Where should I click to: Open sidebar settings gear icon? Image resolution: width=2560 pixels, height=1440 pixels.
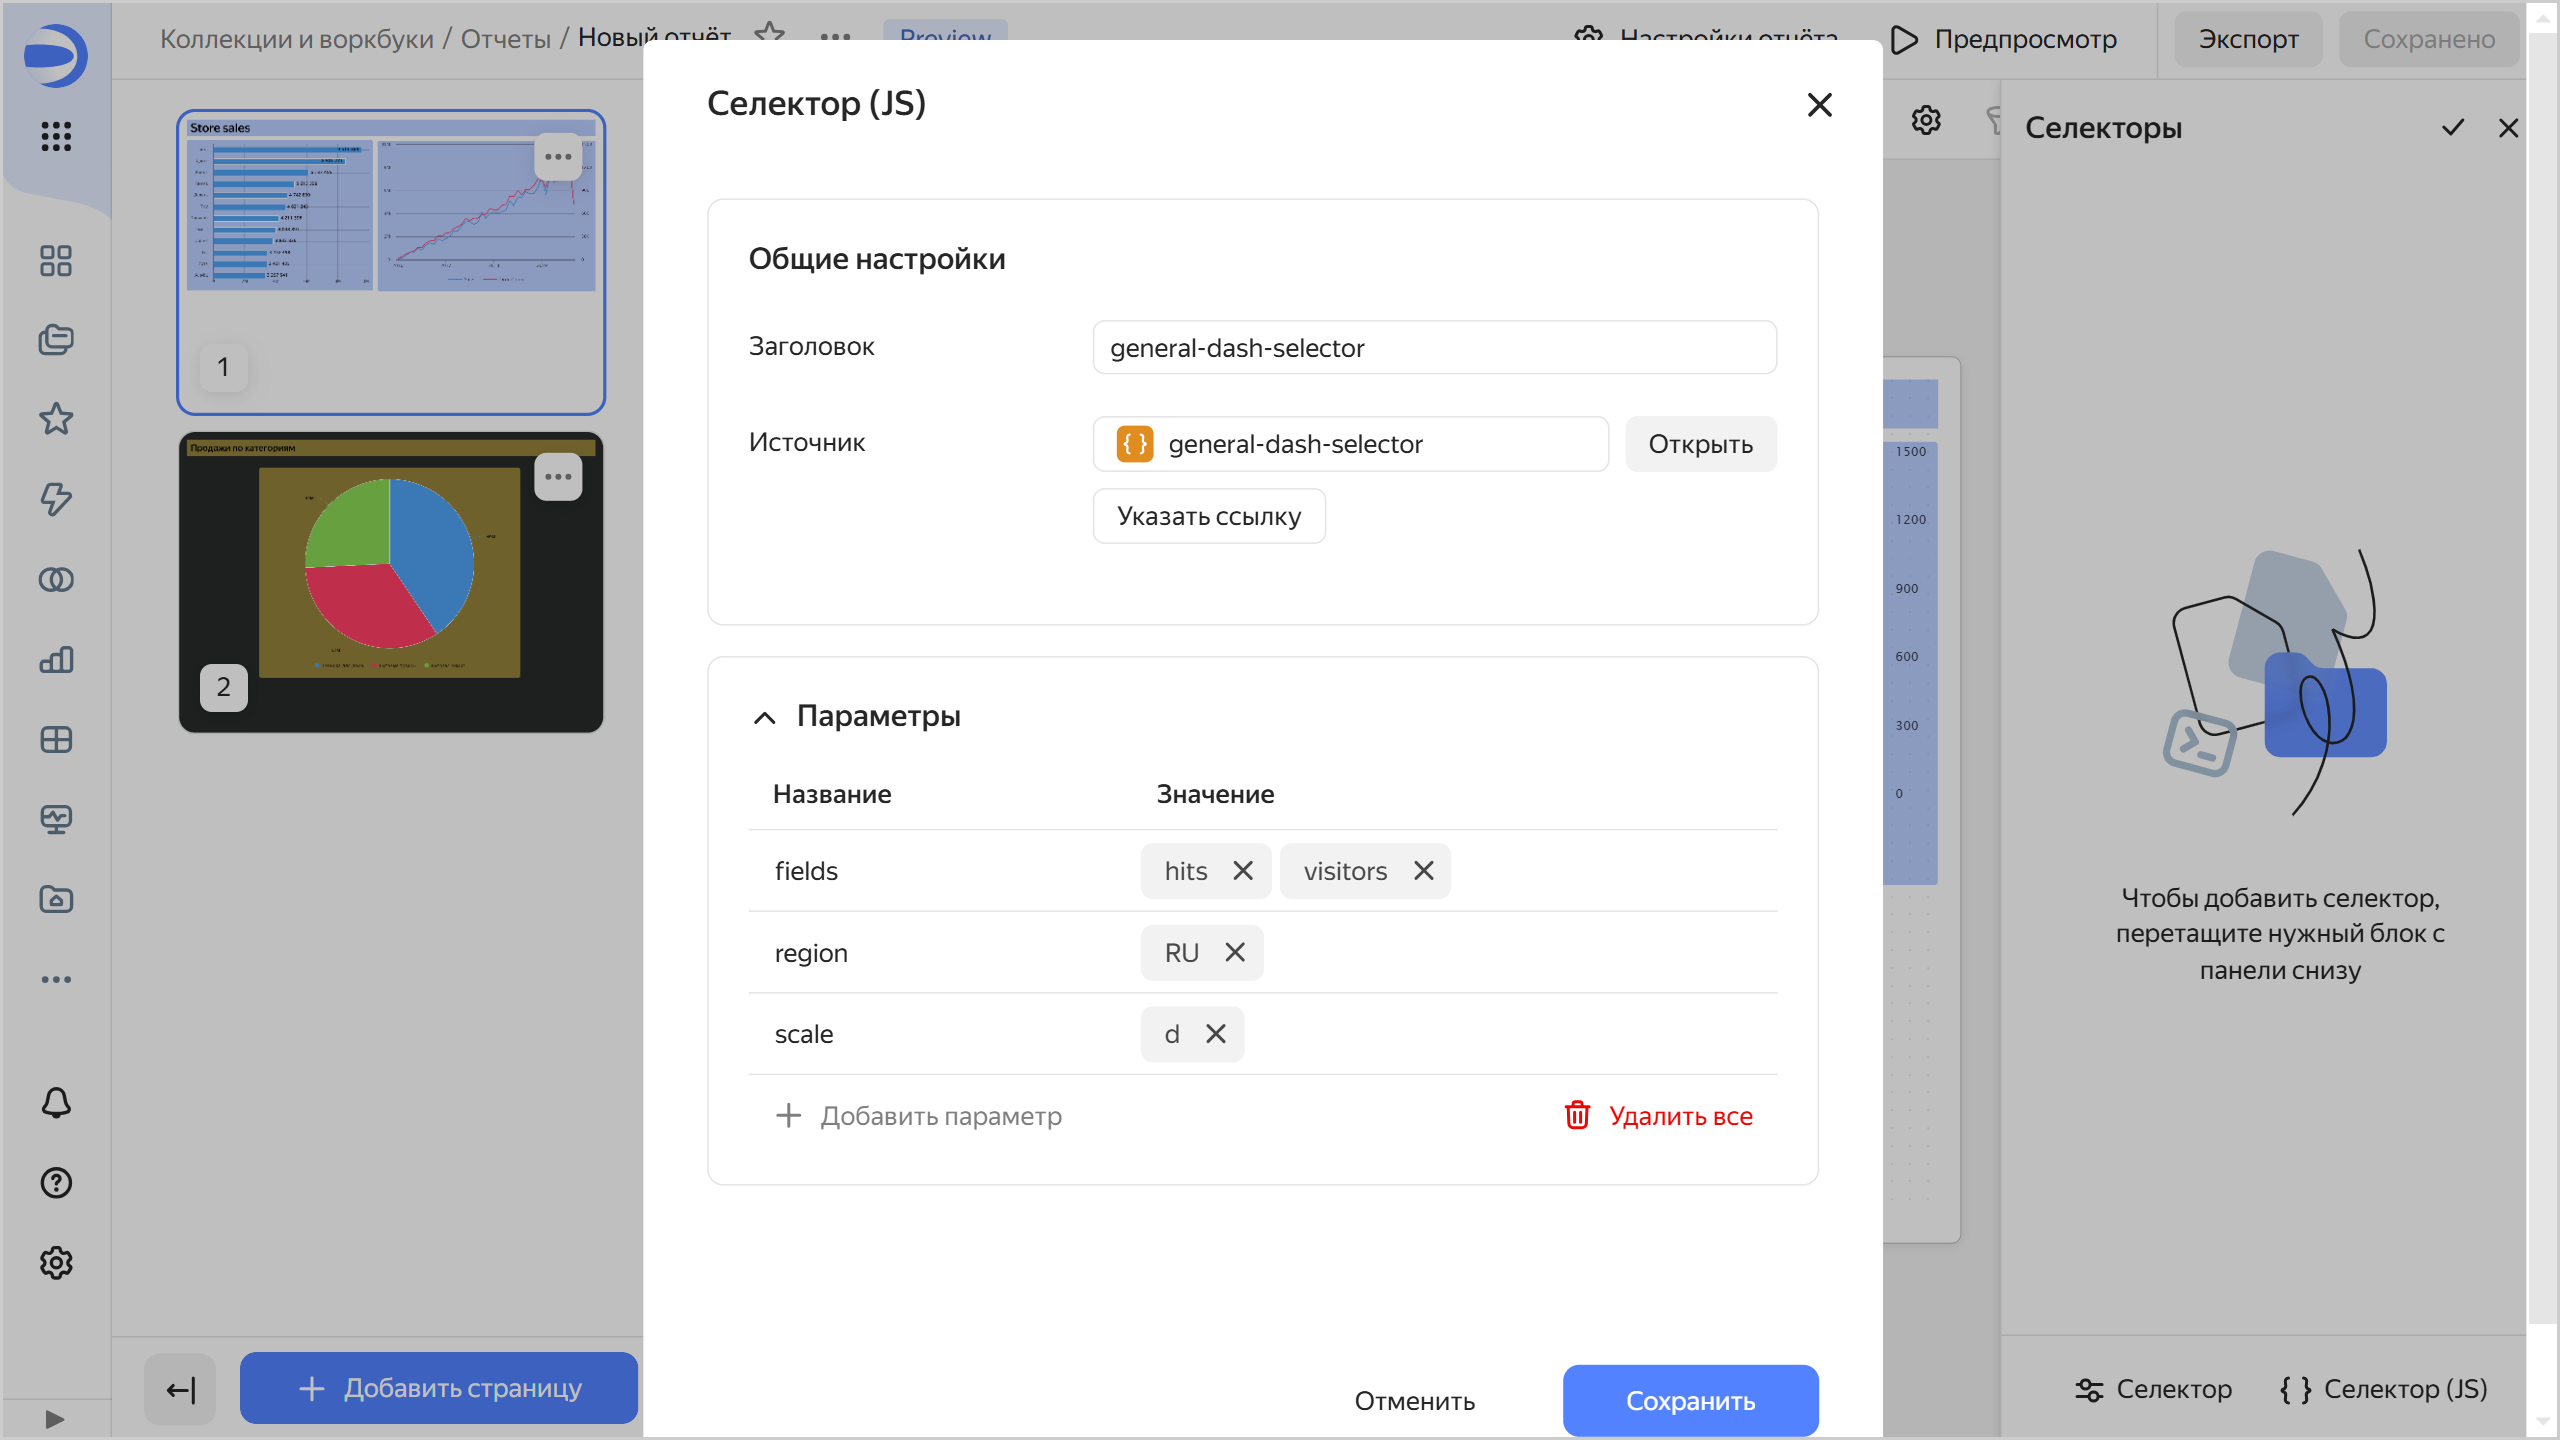tap(56, 1263)
